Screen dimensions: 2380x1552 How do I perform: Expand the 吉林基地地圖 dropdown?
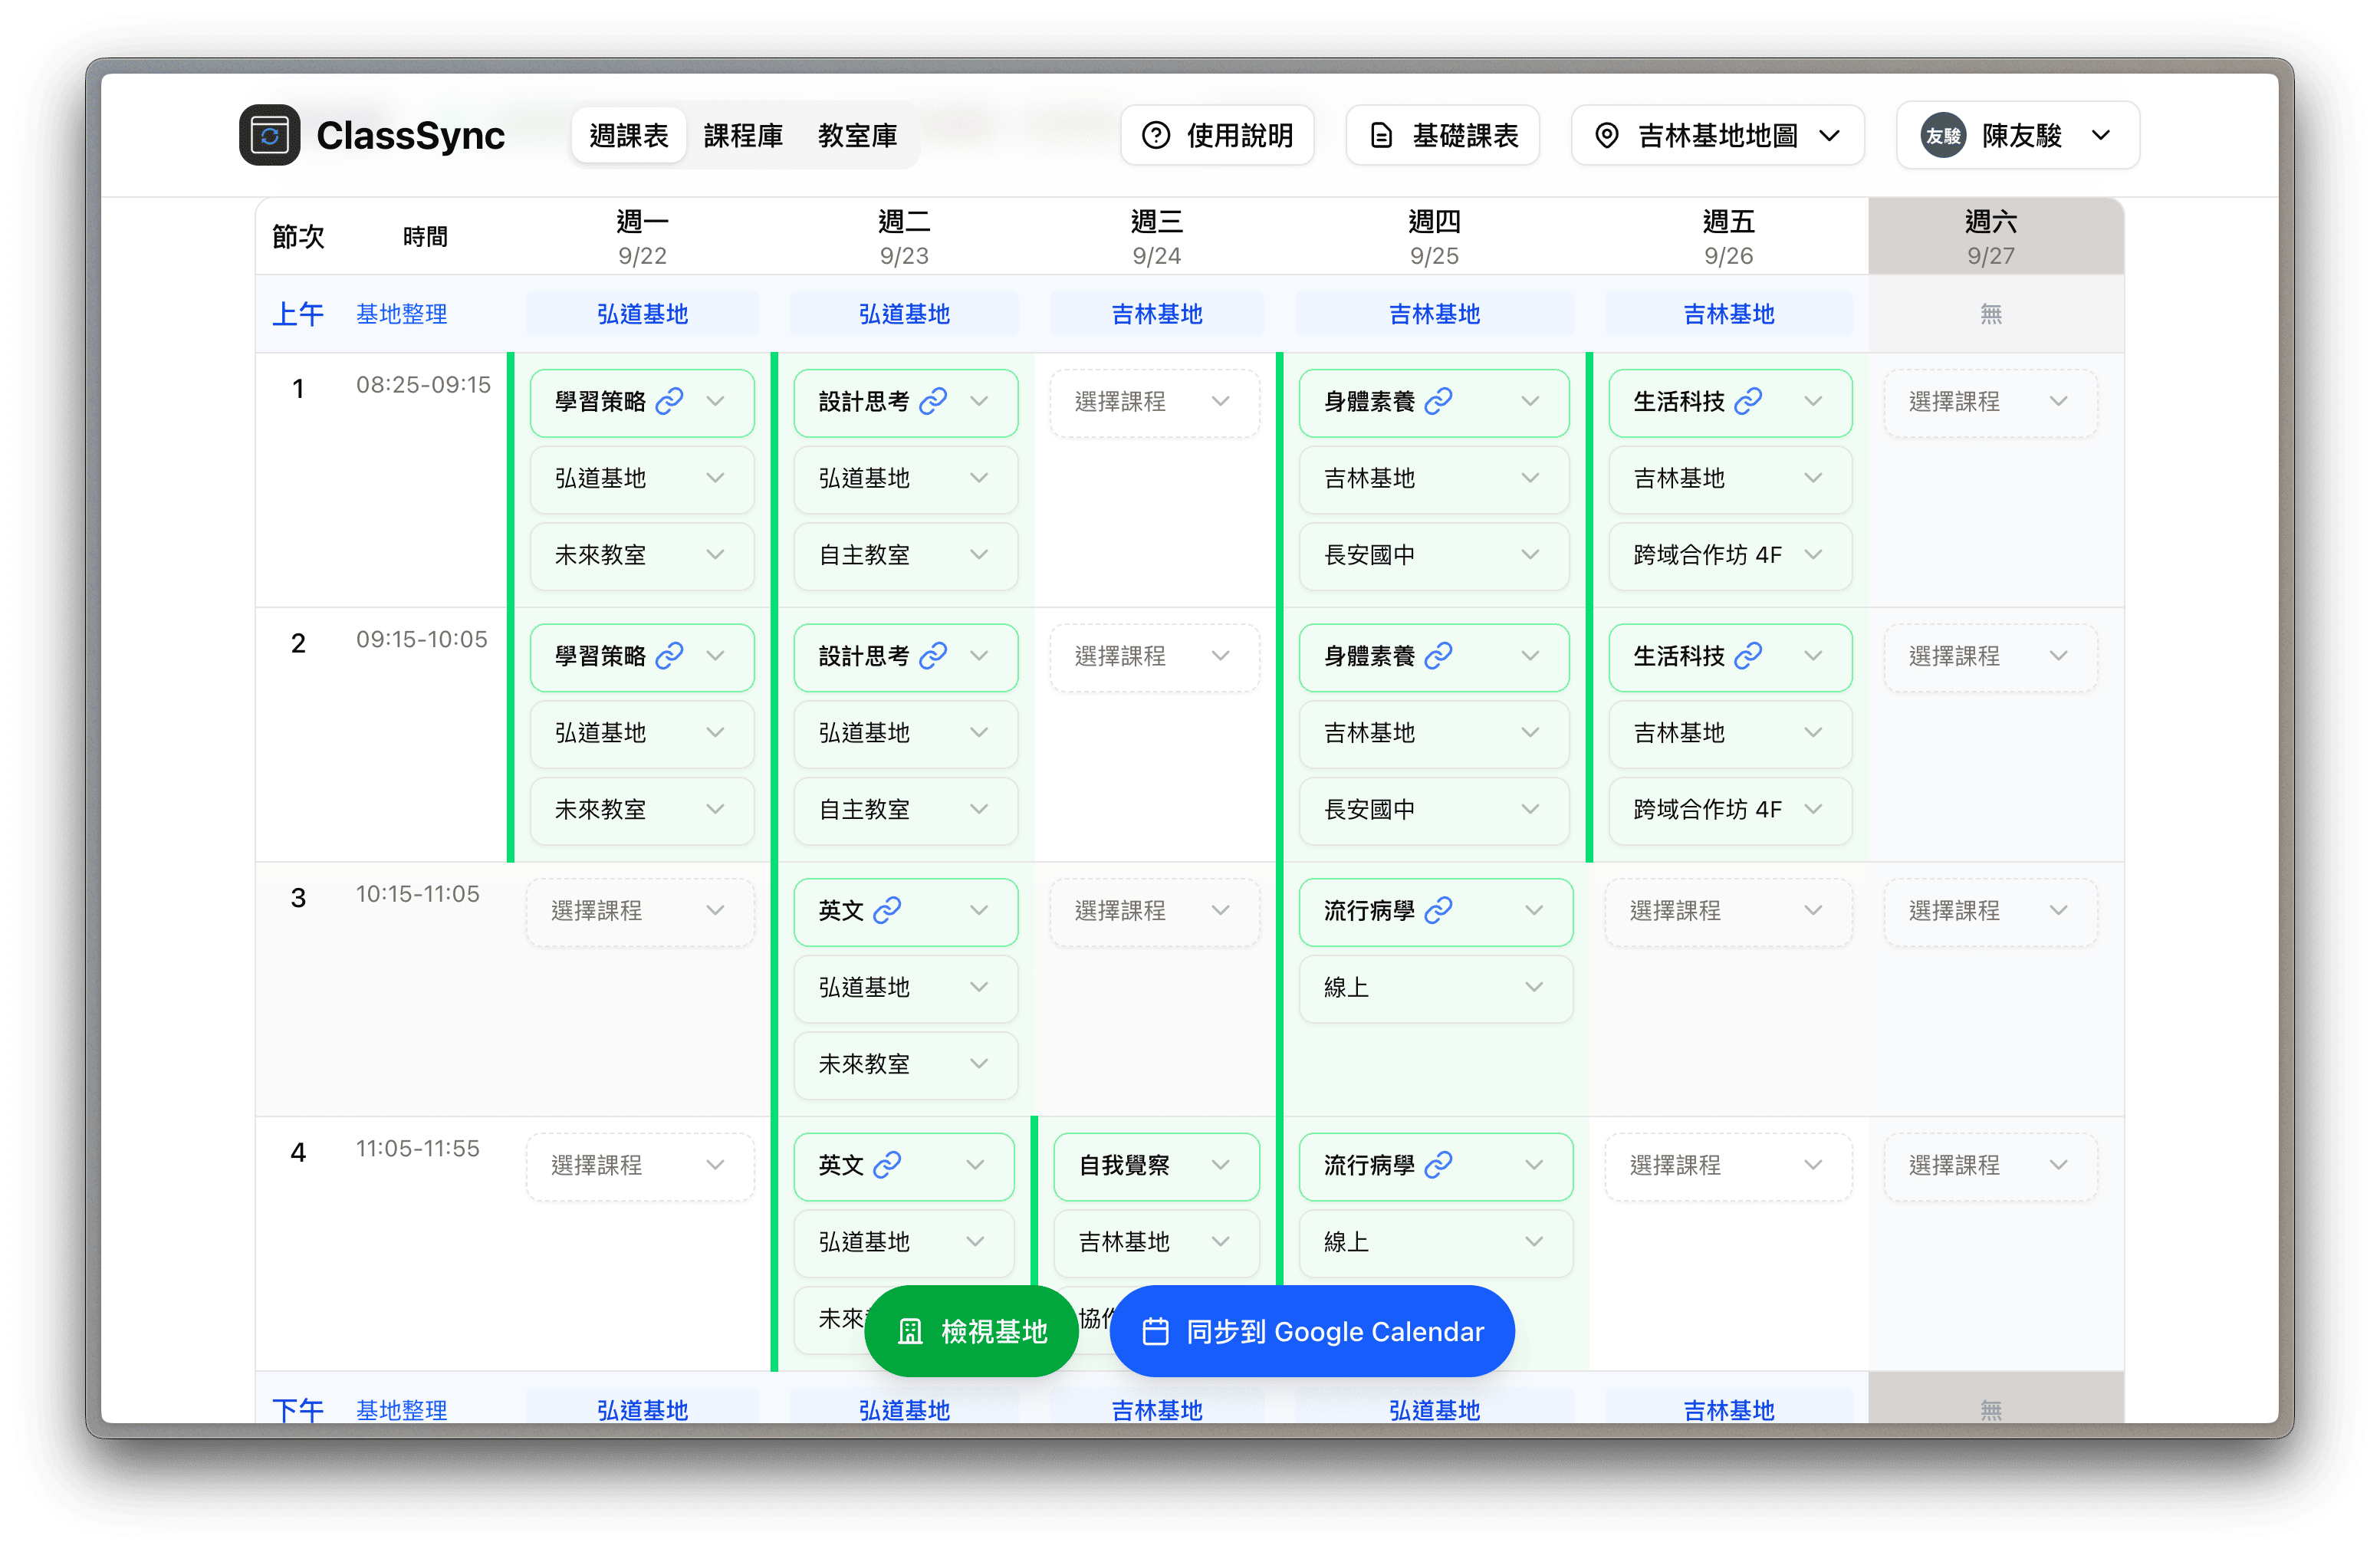(1830, 135)
